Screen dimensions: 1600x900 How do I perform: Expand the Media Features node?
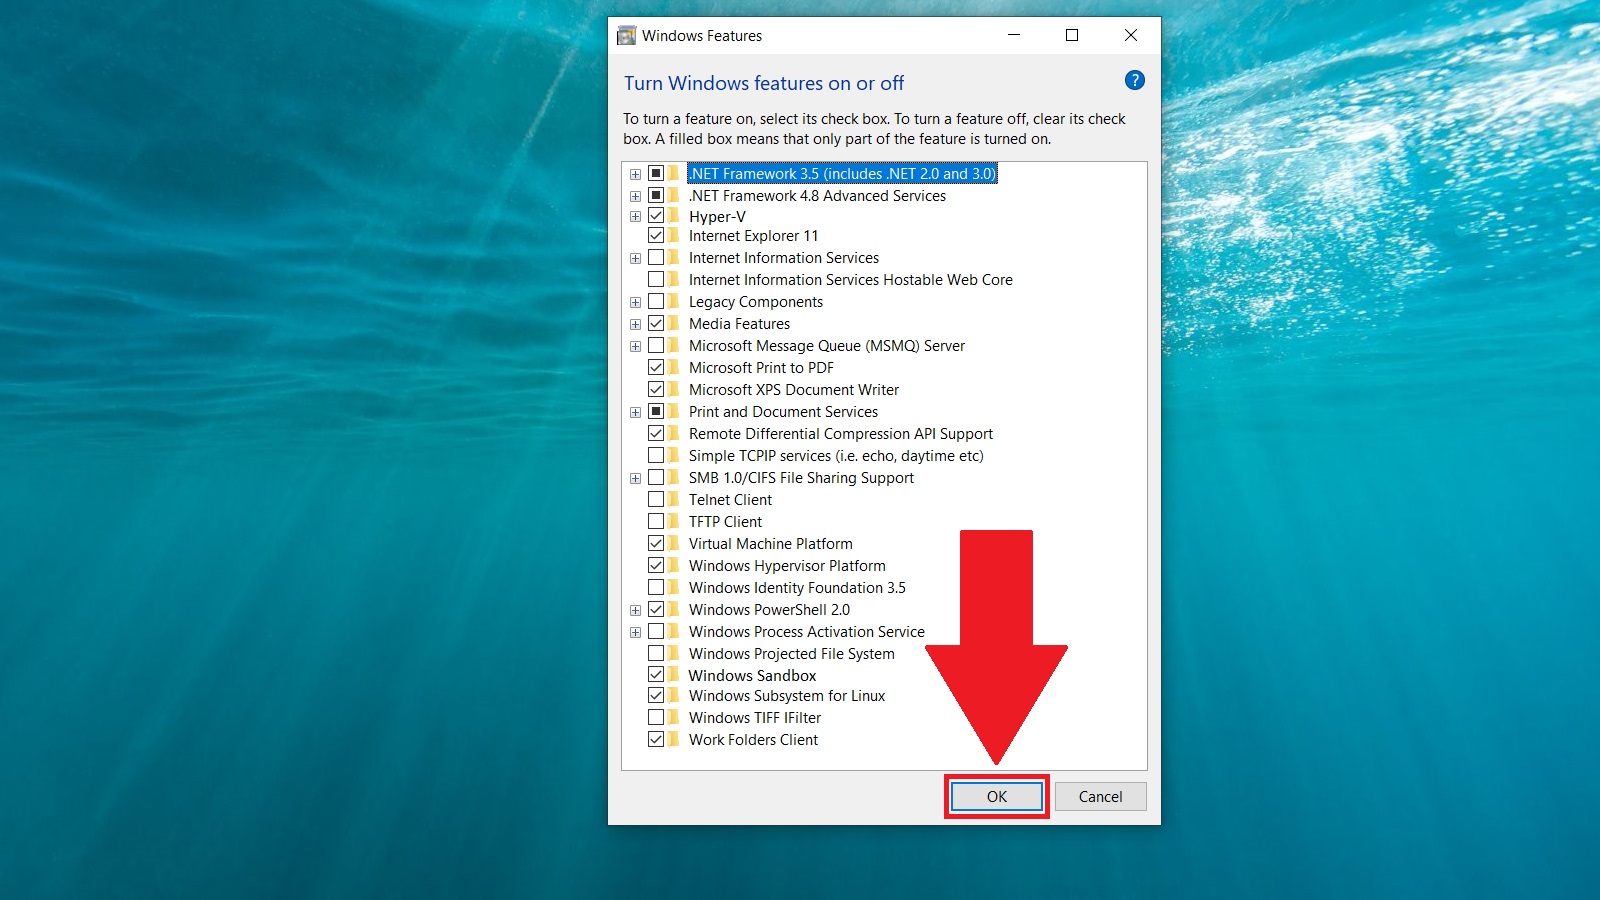tap(635, 324)
